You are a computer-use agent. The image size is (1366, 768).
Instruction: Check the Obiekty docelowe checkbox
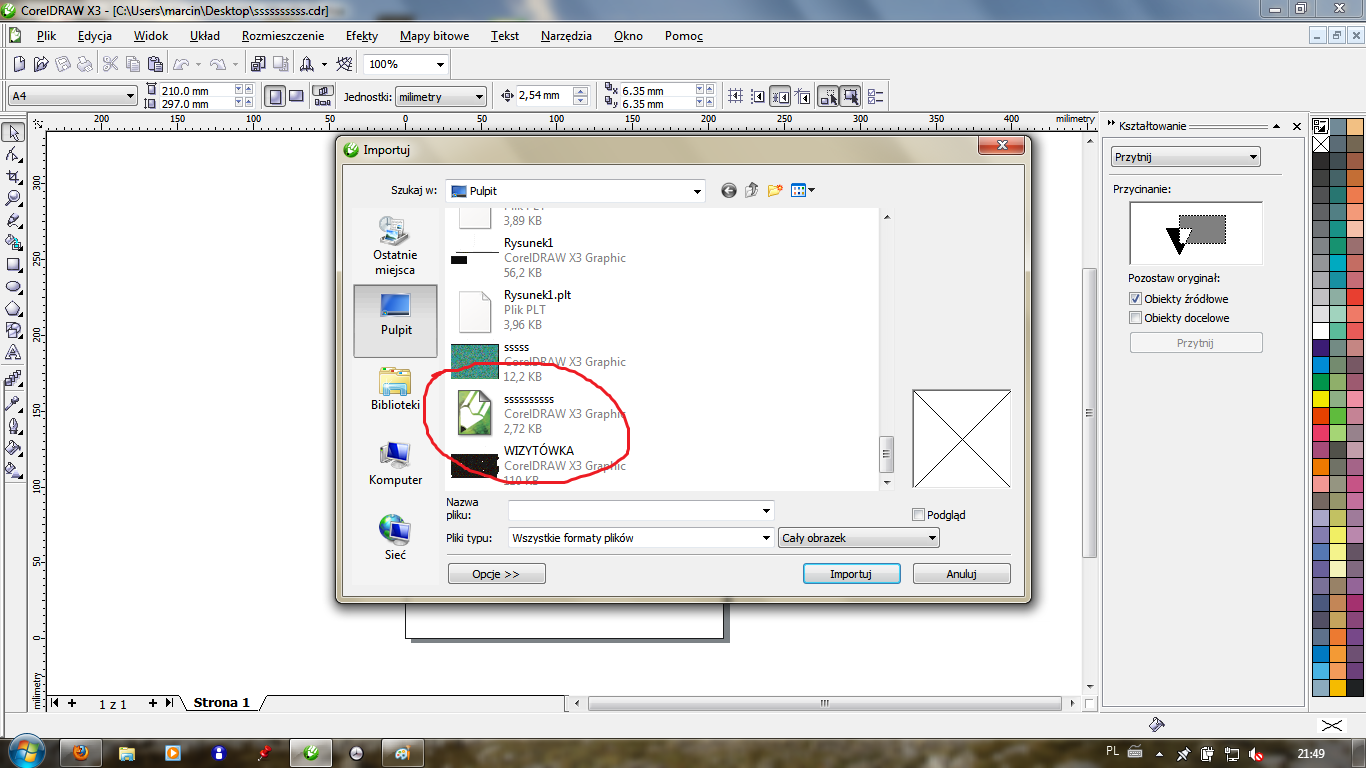[1135, 318]
